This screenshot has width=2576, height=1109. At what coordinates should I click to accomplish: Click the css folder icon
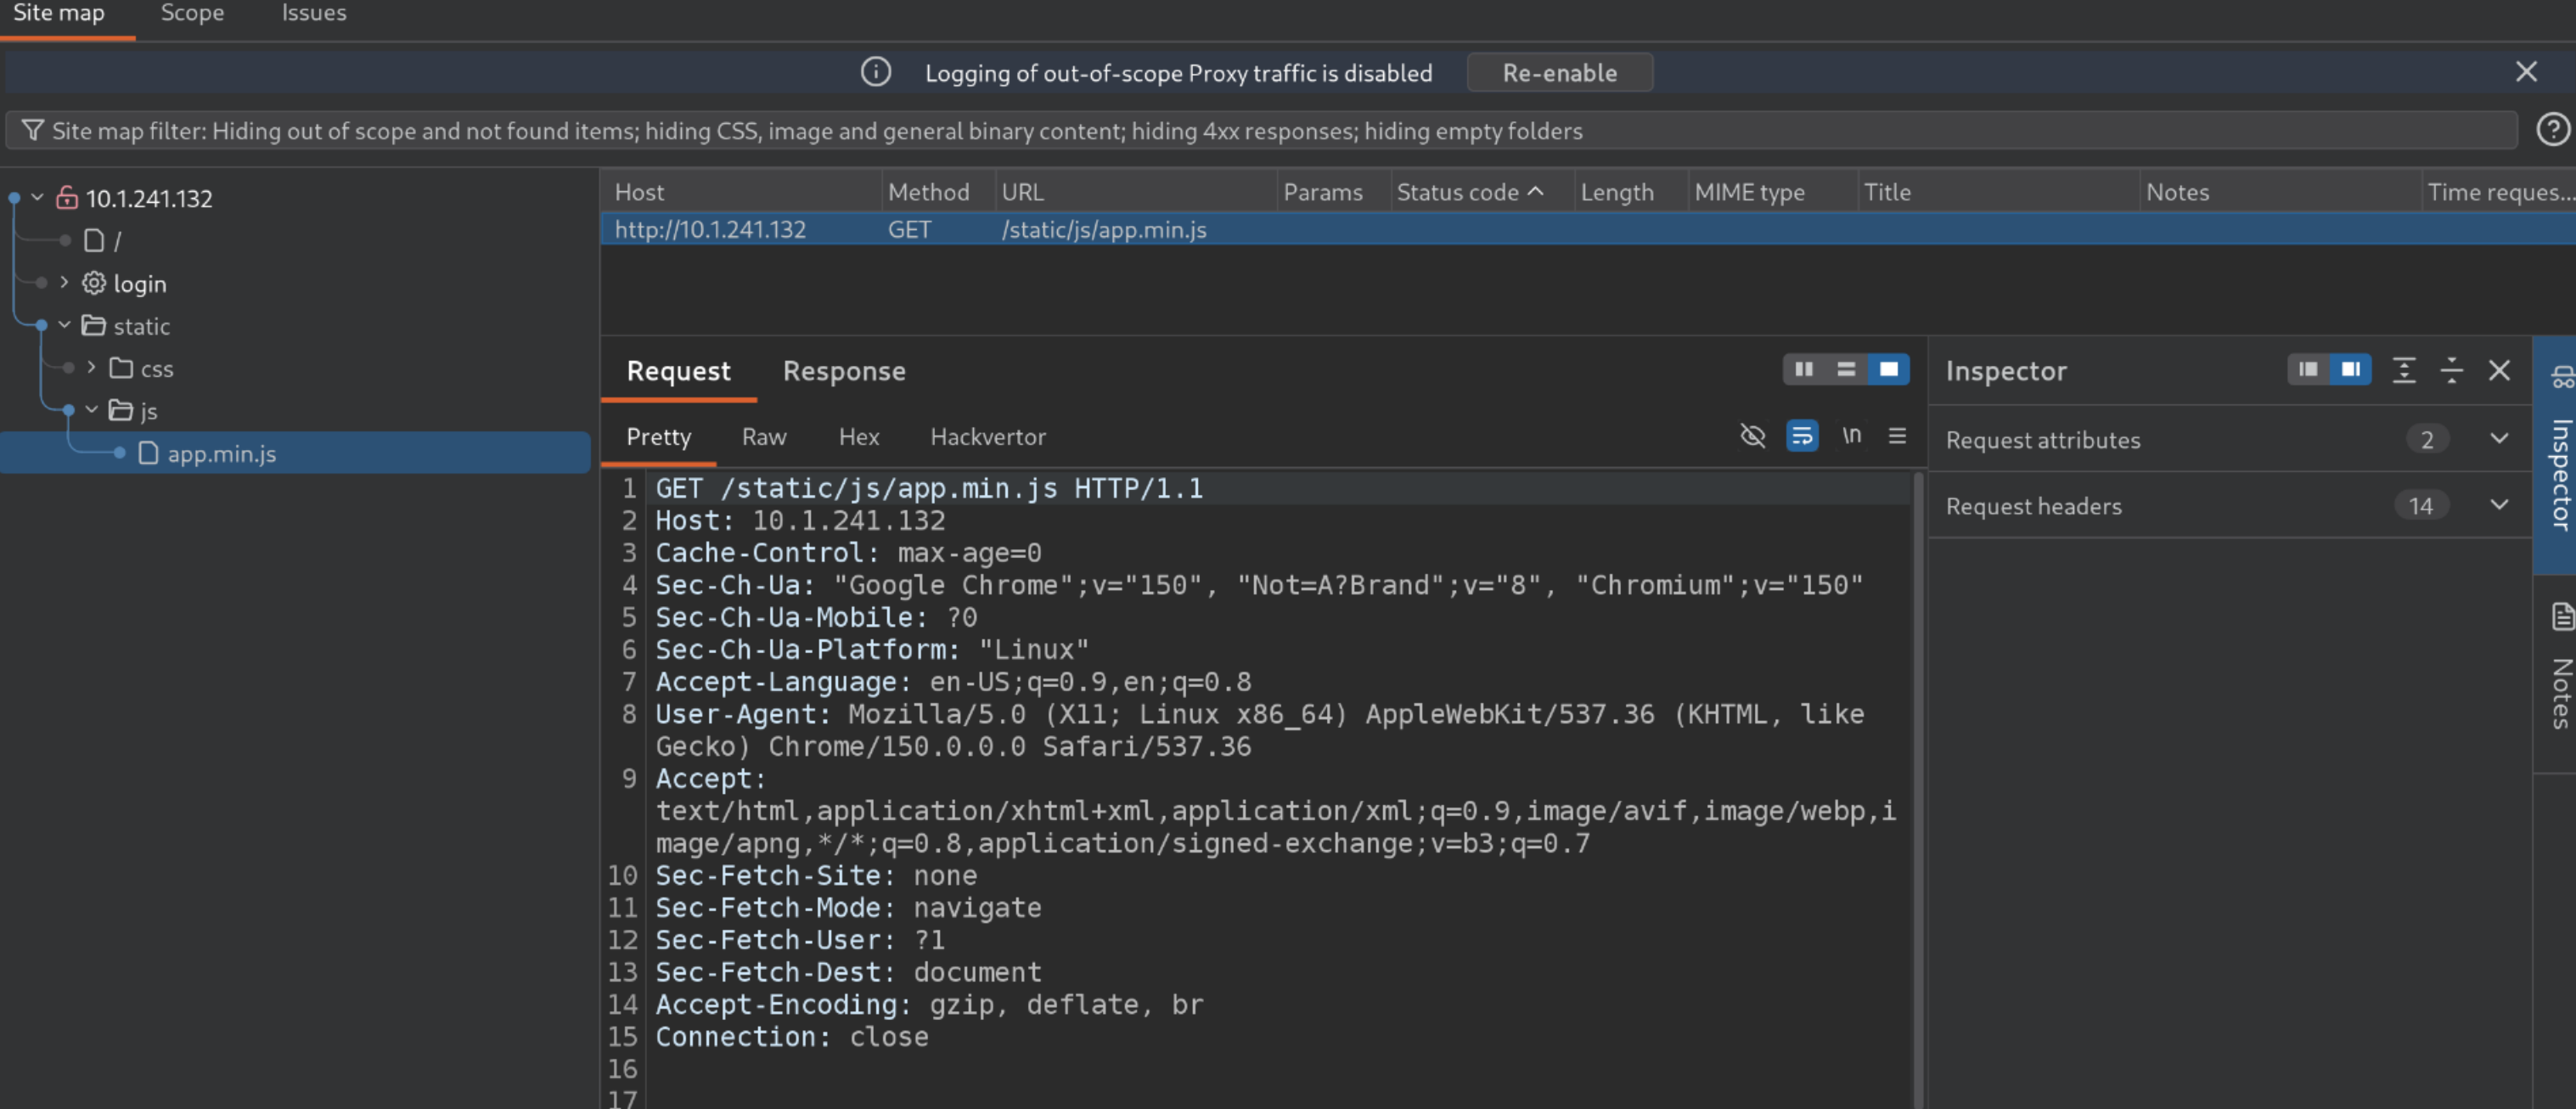click(x=121, y=368)
